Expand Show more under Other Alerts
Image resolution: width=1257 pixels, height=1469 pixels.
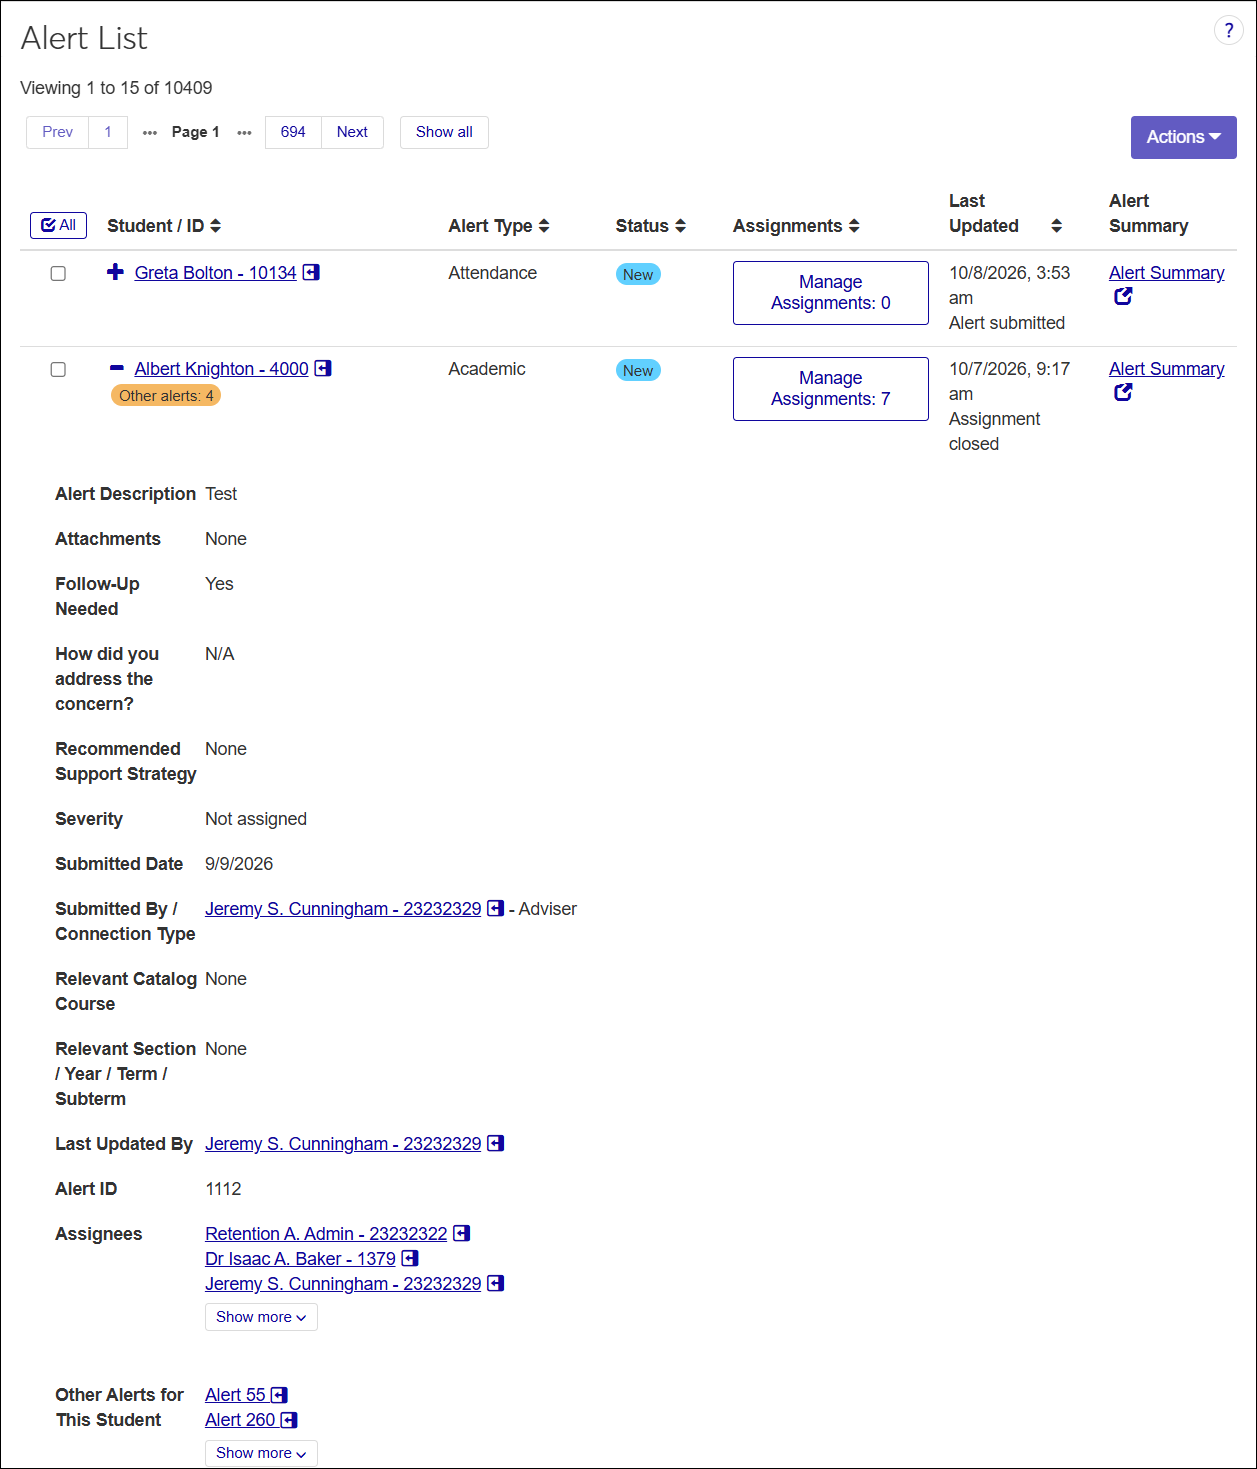pos(261,1453)
